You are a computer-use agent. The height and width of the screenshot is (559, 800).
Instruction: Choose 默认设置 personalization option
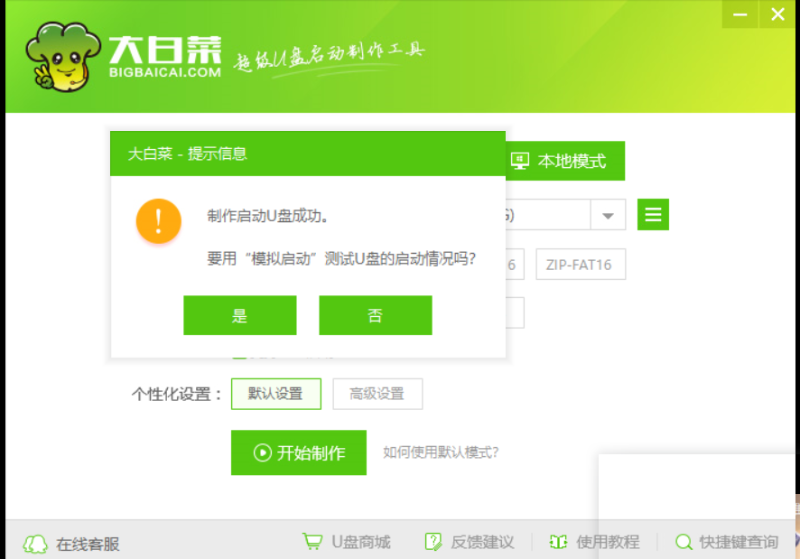point(276,394)
